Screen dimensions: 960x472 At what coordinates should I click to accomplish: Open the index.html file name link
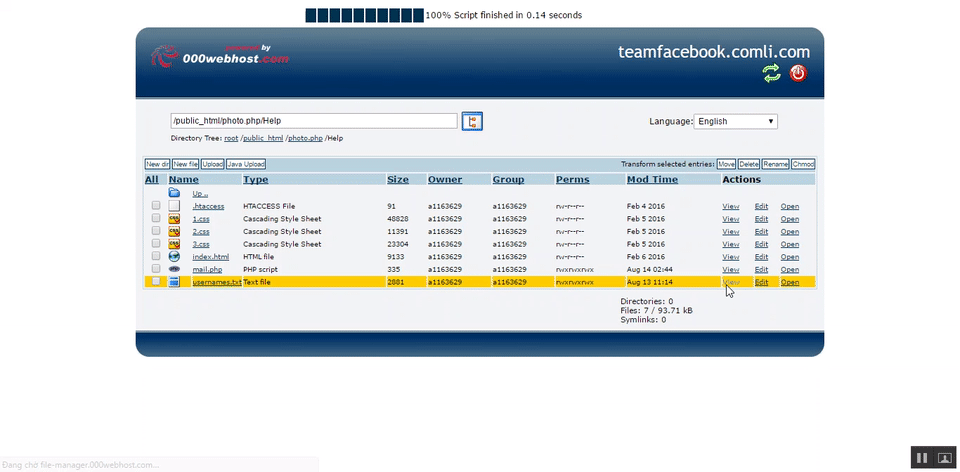[211, 257]
